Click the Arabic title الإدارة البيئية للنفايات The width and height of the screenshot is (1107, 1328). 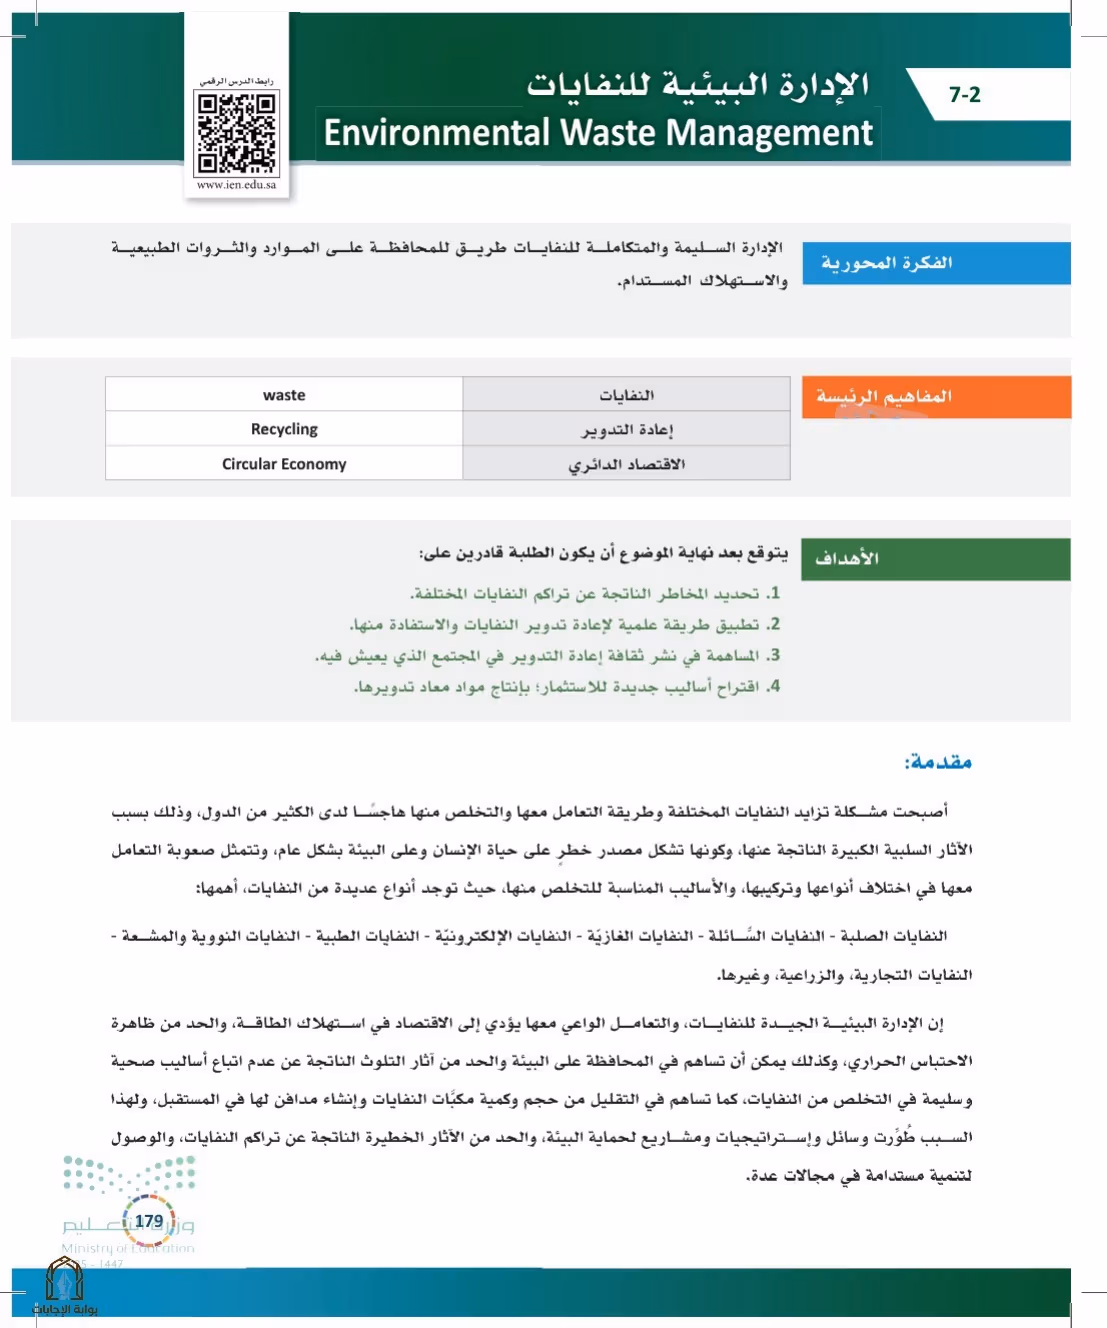coord(698,85)
